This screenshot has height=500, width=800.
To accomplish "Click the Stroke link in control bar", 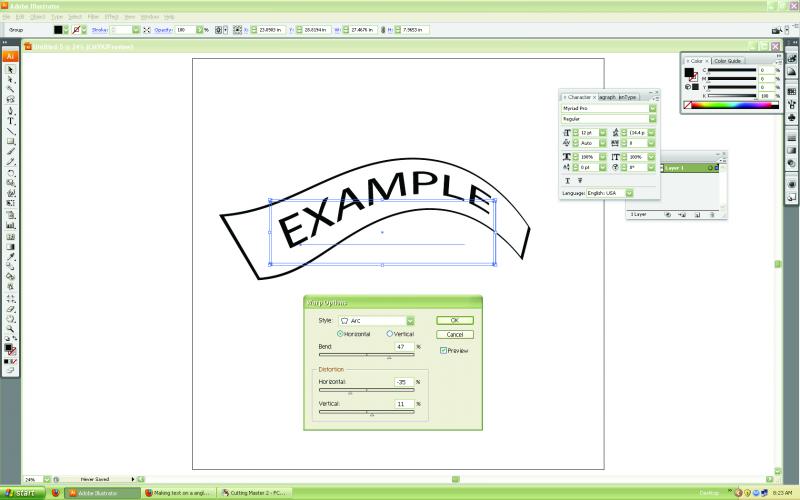I will [x=99, y=30].
